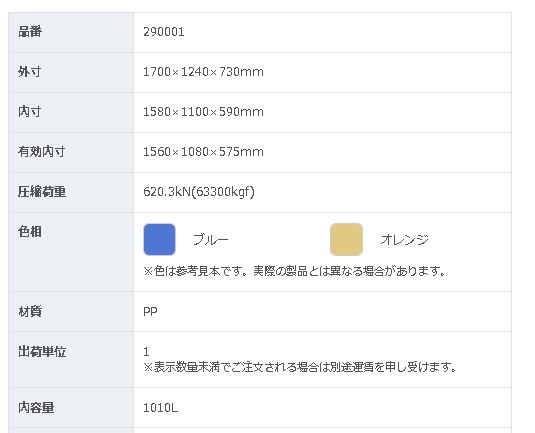The width and height of the screenshot is (535, 433).
Task: Click outer dimension value 1700×1240×730mm
Action: (203, 72)
